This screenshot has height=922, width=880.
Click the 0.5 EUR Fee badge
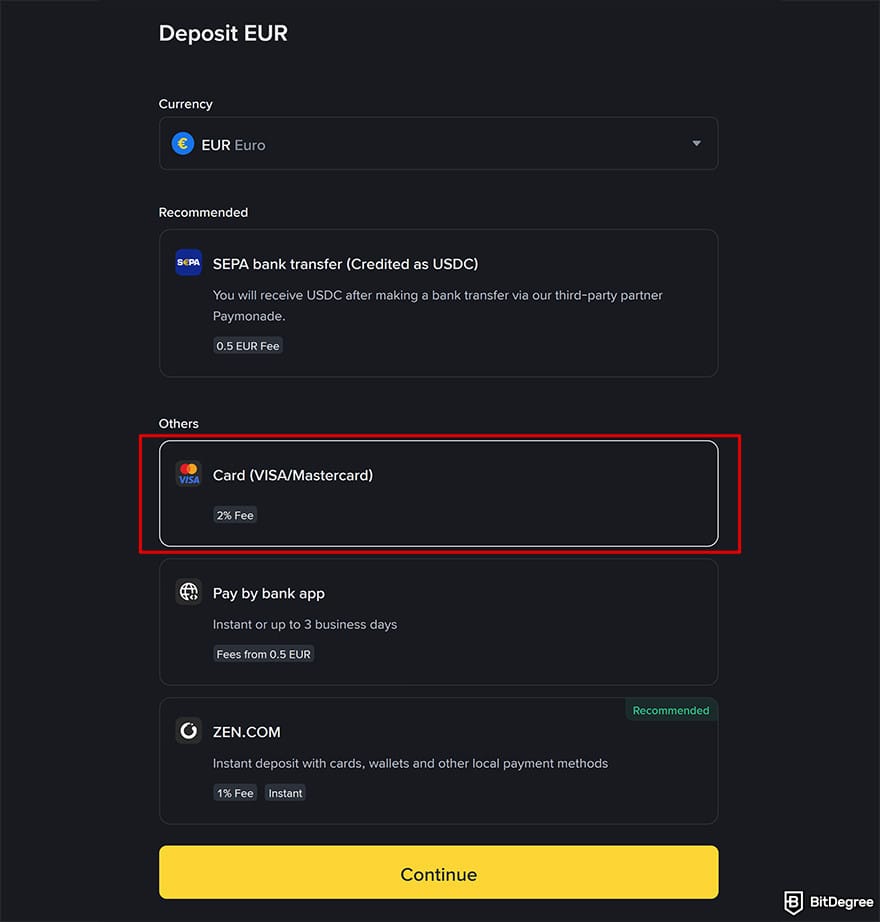(247, 345)
